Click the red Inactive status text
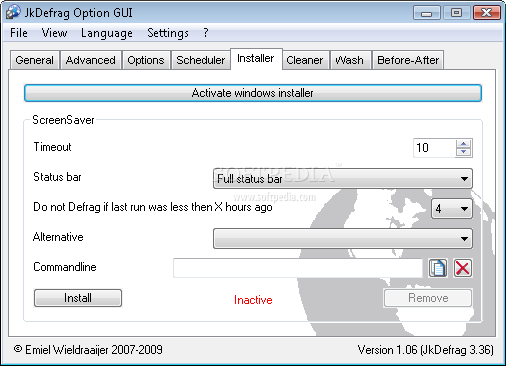This screenshot has width=506, height=366. tap(253, 300)
